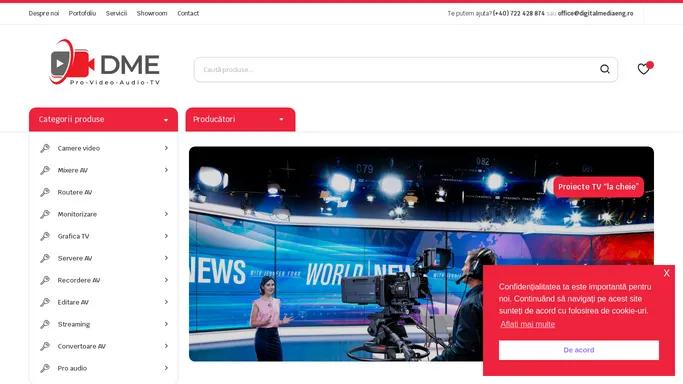Click the DME logo

pyautogui.click(x=104, y=62)
